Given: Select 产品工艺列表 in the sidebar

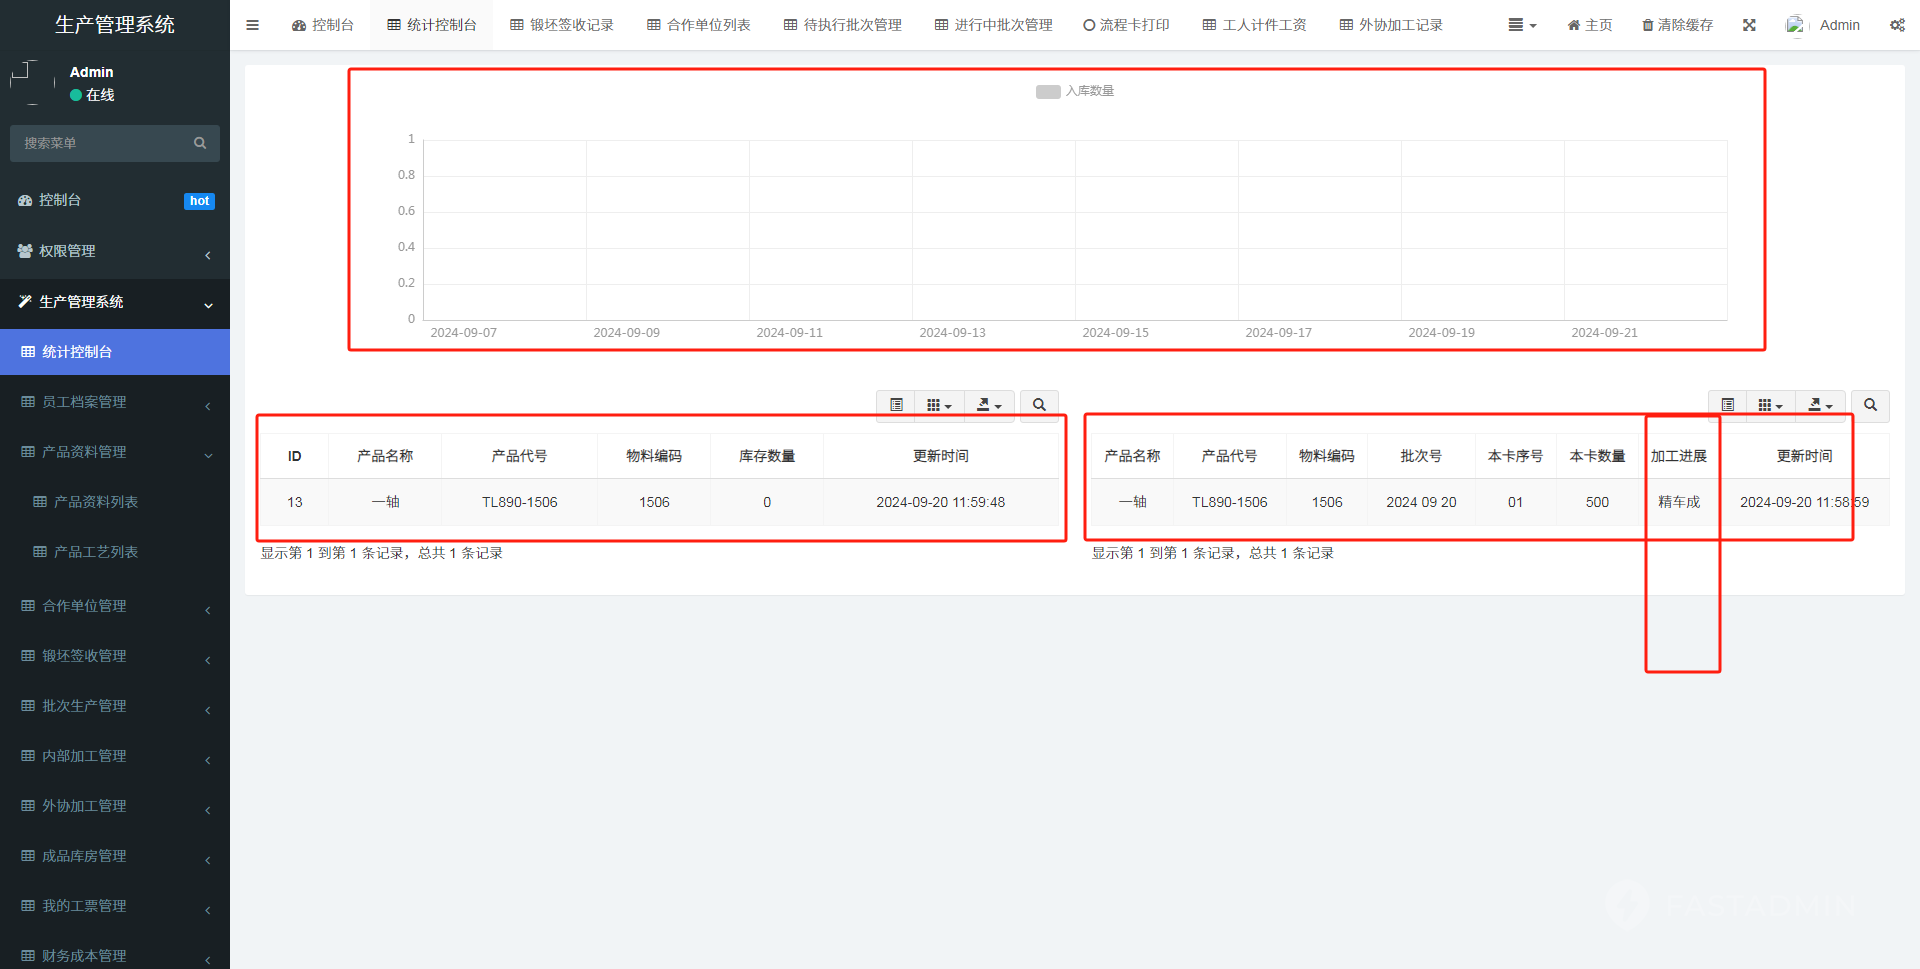Looking at the screenshot, I should (x=96, y=552).
